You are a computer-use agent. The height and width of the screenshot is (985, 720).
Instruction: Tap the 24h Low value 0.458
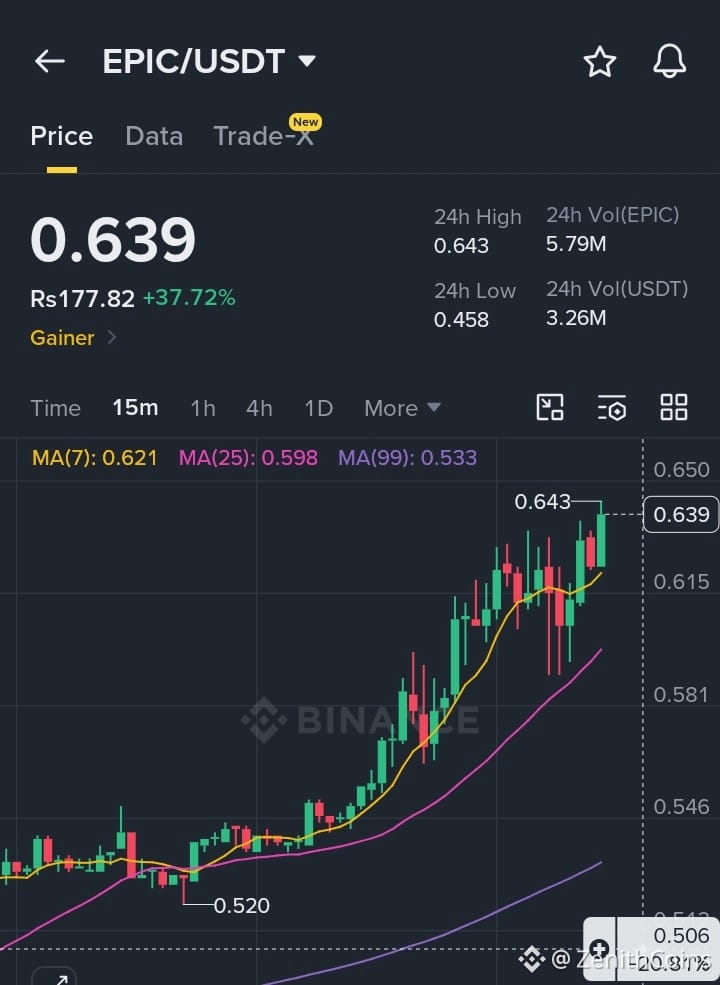461,320
